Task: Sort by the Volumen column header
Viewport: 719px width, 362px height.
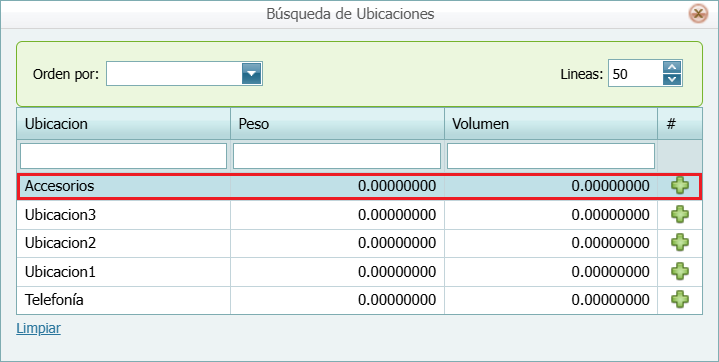Action: (551, 124)
